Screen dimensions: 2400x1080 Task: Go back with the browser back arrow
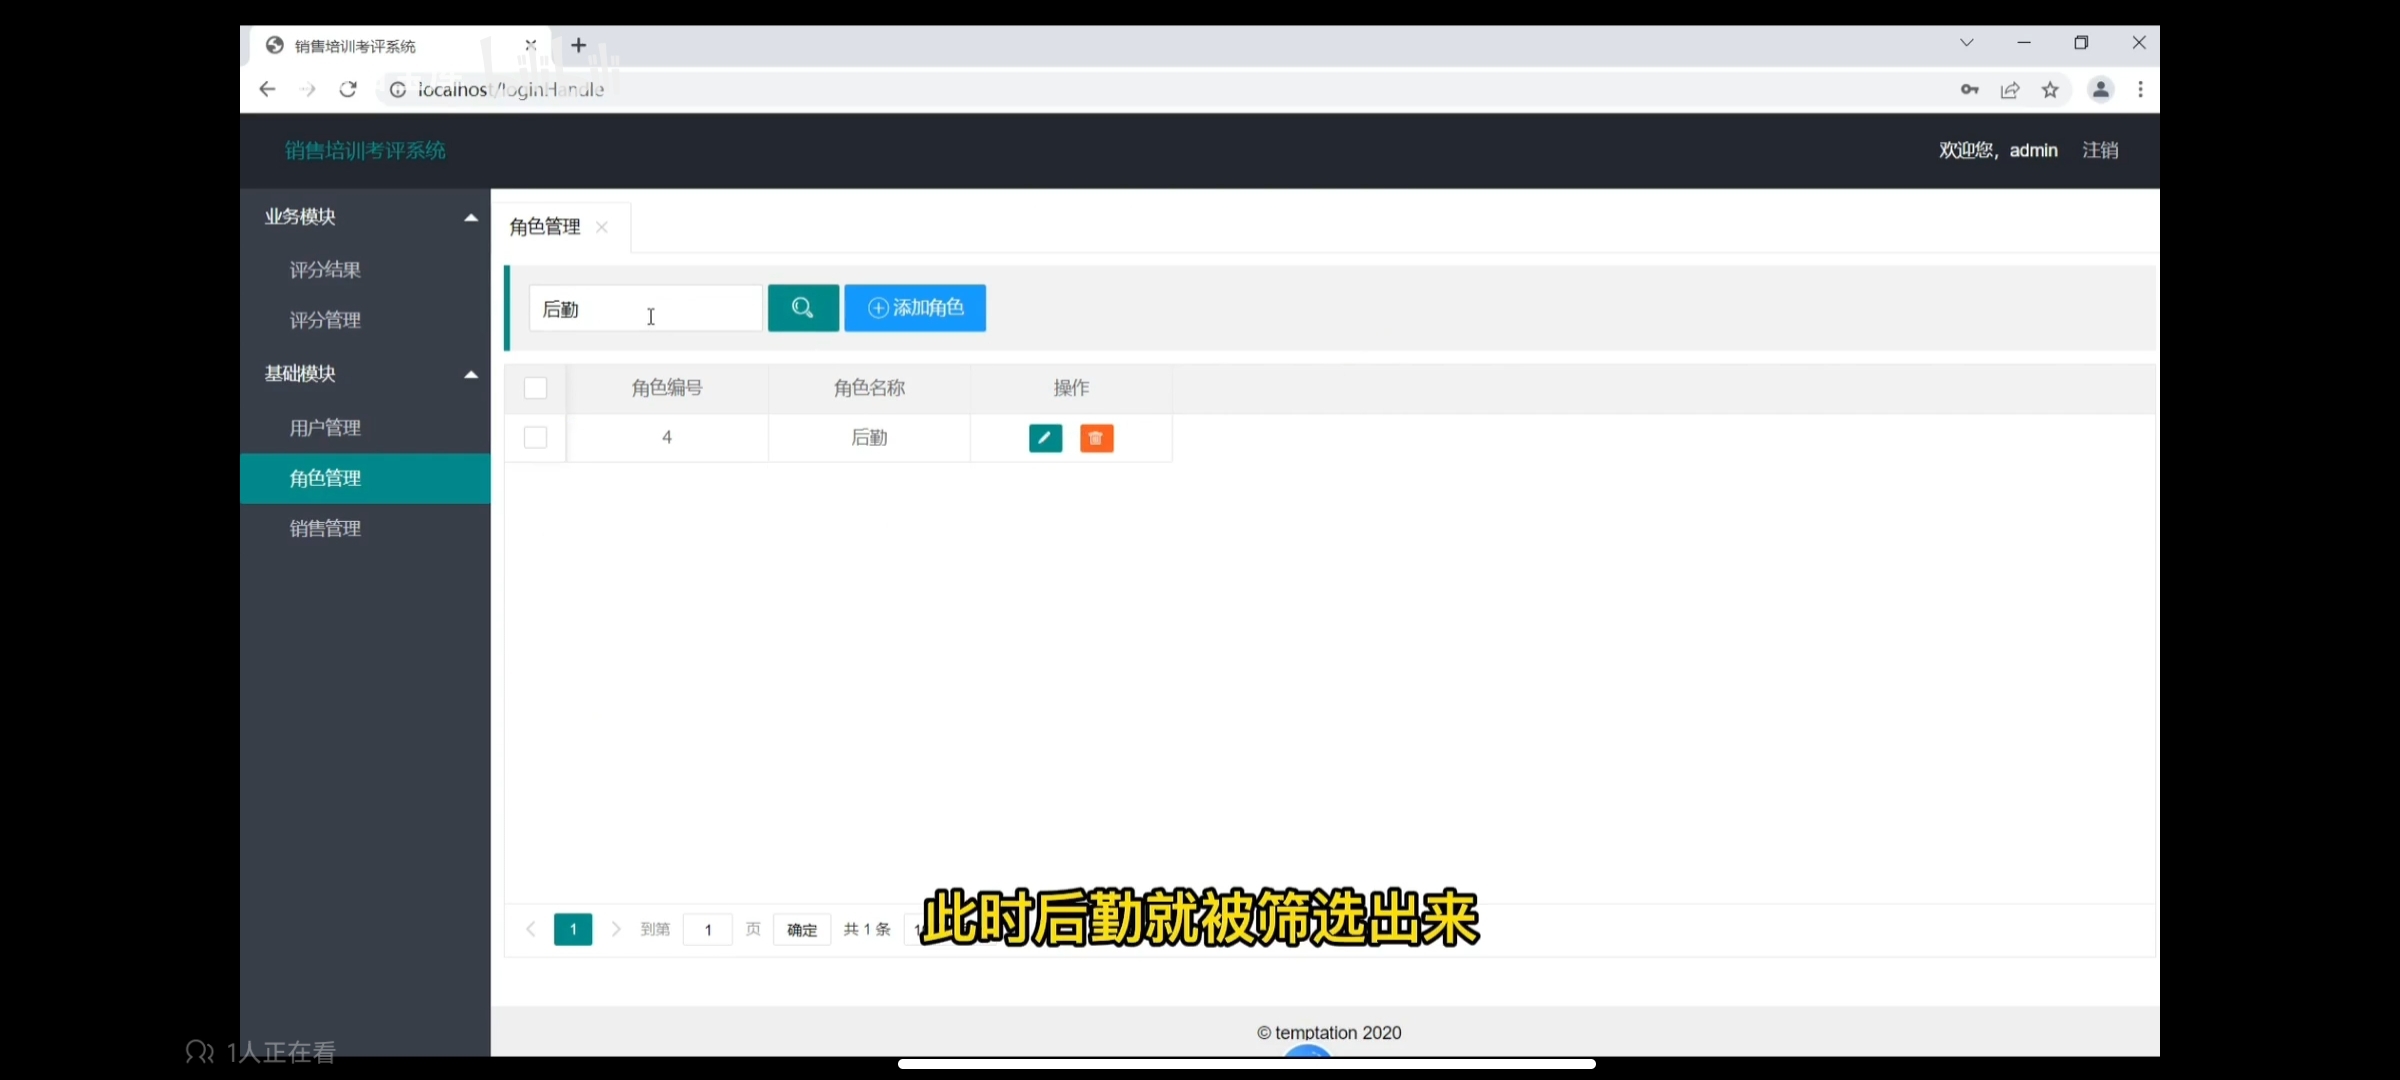point(267,90)
